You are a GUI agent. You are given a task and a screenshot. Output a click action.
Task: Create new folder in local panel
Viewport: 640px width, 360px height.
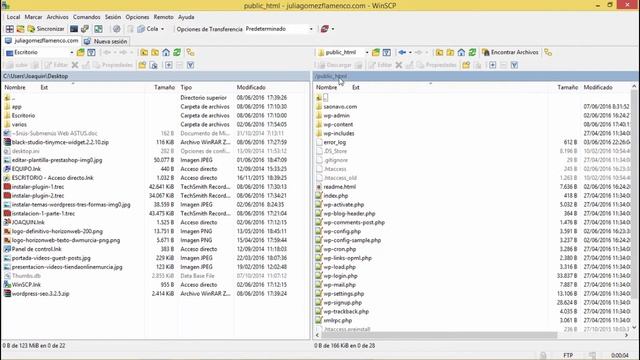click(x=142, y=65)
